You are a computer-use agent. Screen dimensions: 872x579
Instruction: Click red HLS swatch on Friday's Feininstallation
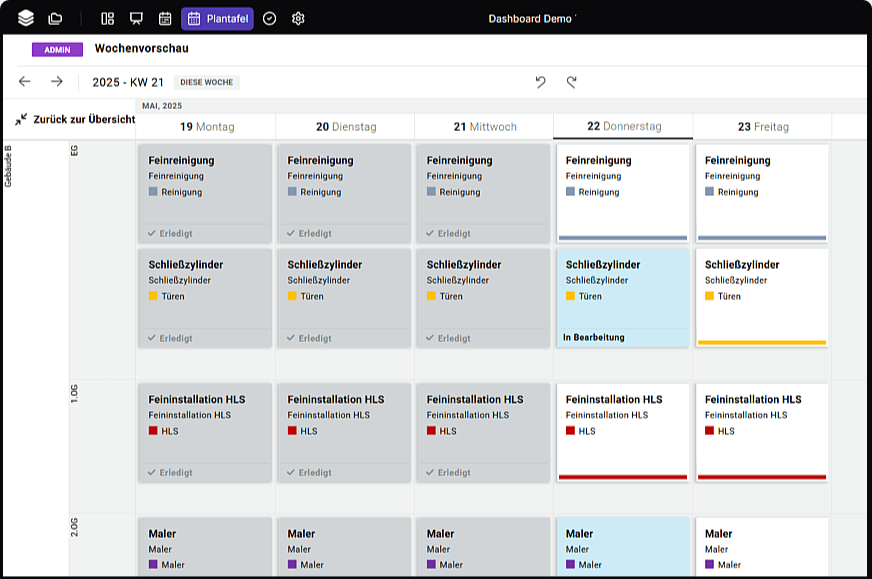(x=710, y=431)
